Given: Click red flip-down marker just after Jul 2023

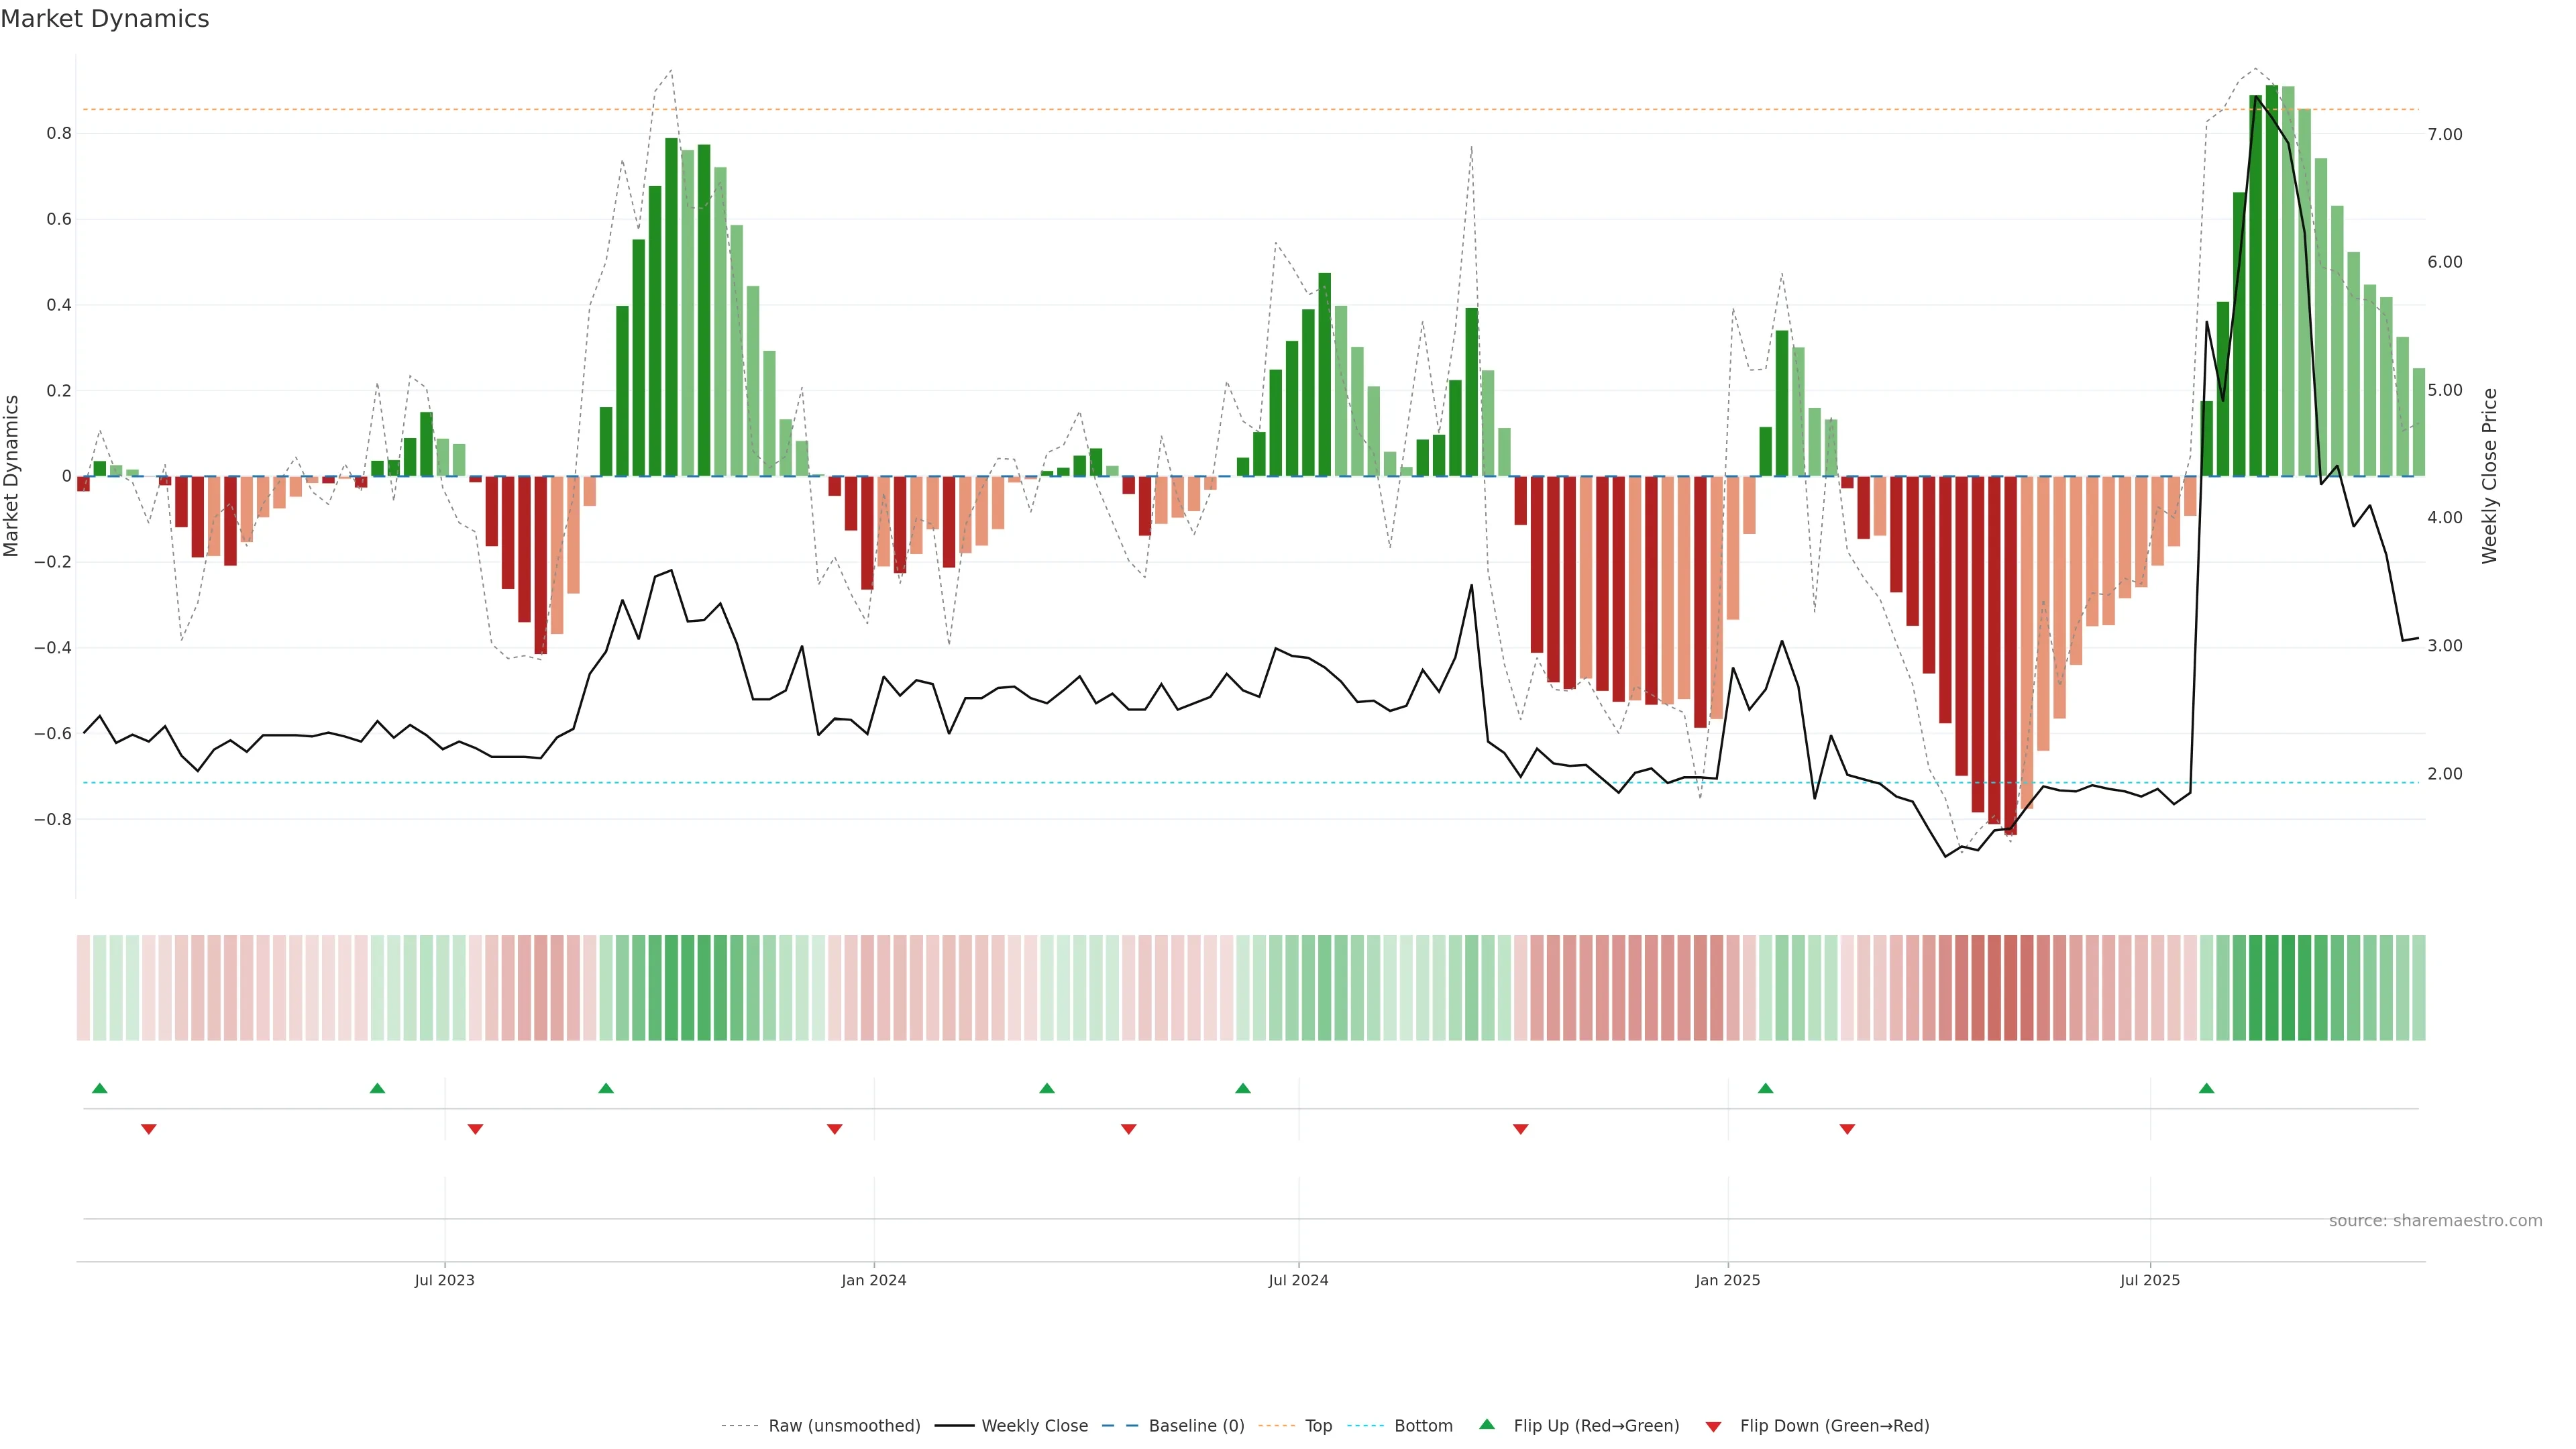Looking at the screenshot, I should [x=475, y=1129].
